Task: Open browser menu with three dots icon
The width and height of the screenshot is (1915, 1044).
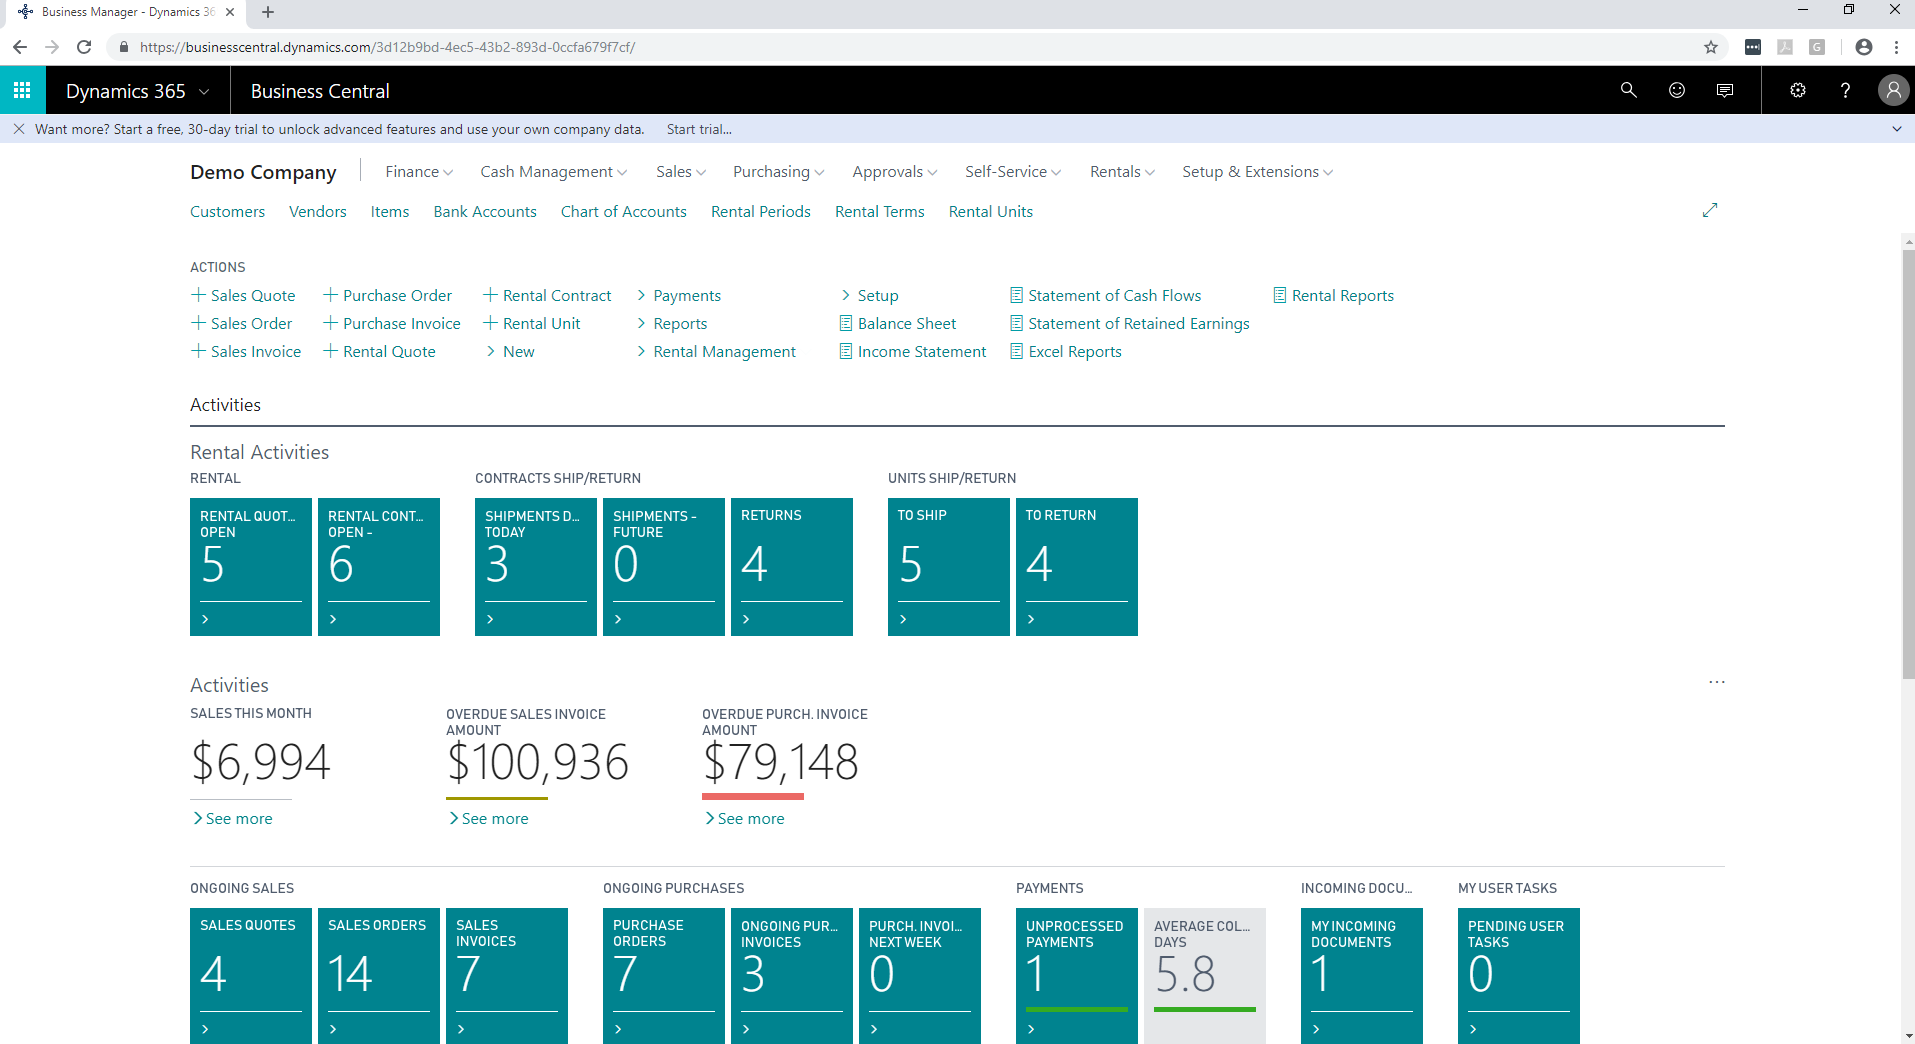Action: (x=1896, y=47)
